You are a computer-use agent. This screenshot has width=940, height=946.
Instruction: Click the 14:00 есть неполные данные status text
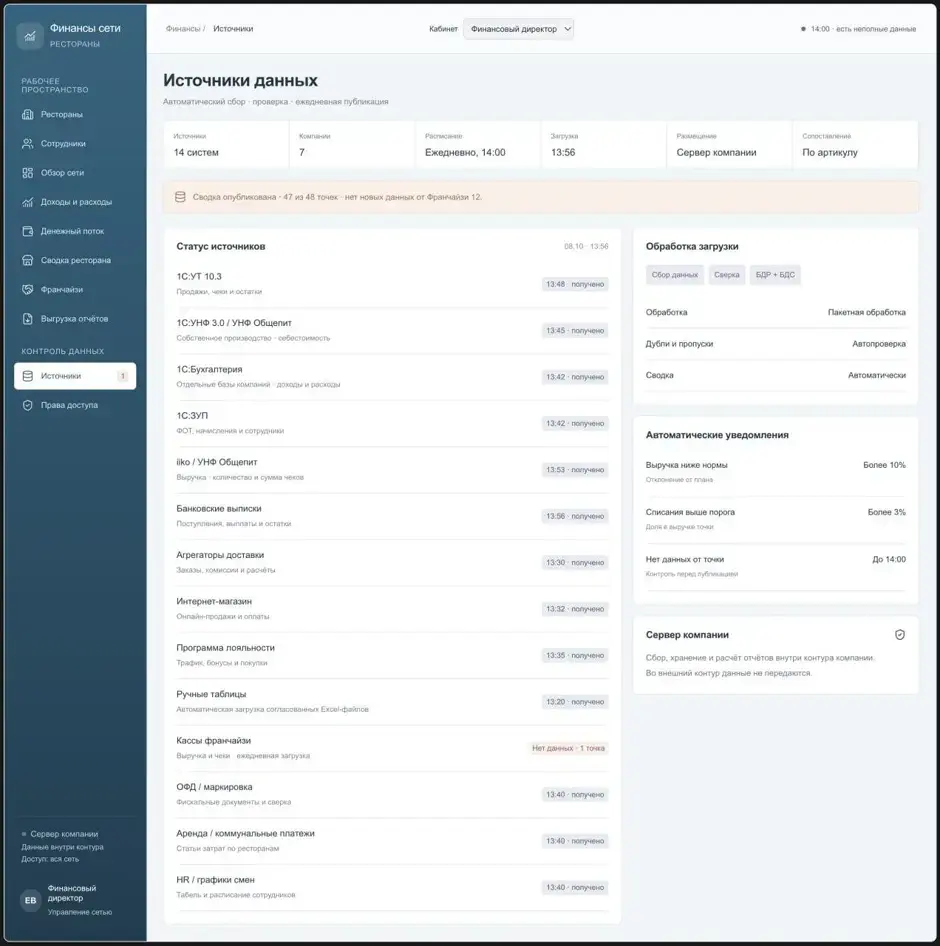863,29
